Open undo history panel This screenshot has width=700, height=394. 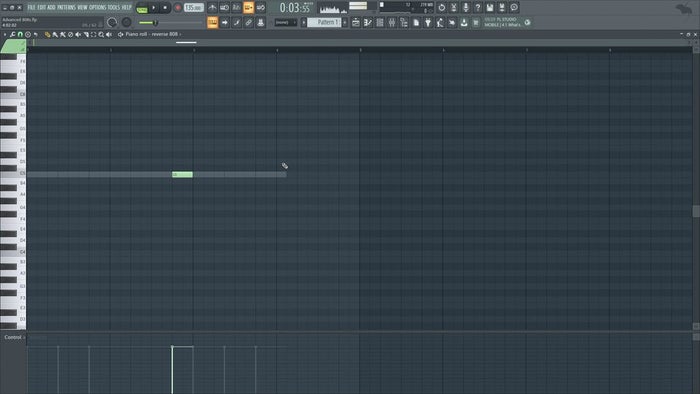click(442, 8)
